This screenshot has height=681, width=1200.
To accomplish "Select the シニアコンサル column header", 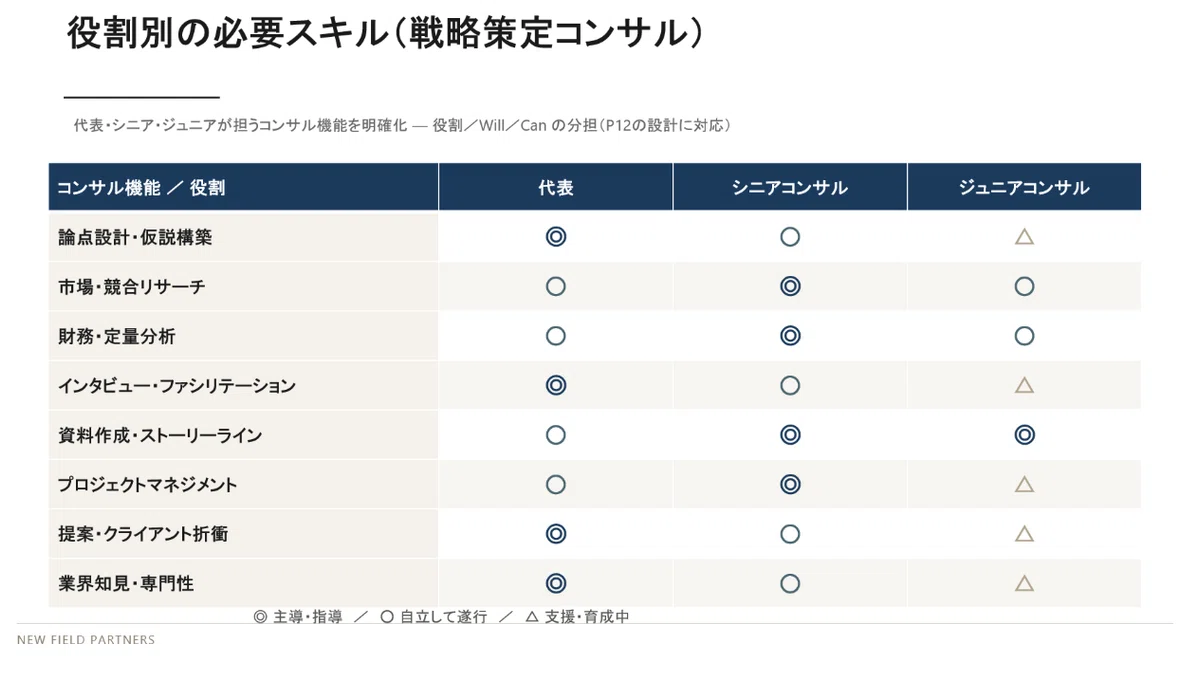I will pyautogui.click(x=790, y=188).
